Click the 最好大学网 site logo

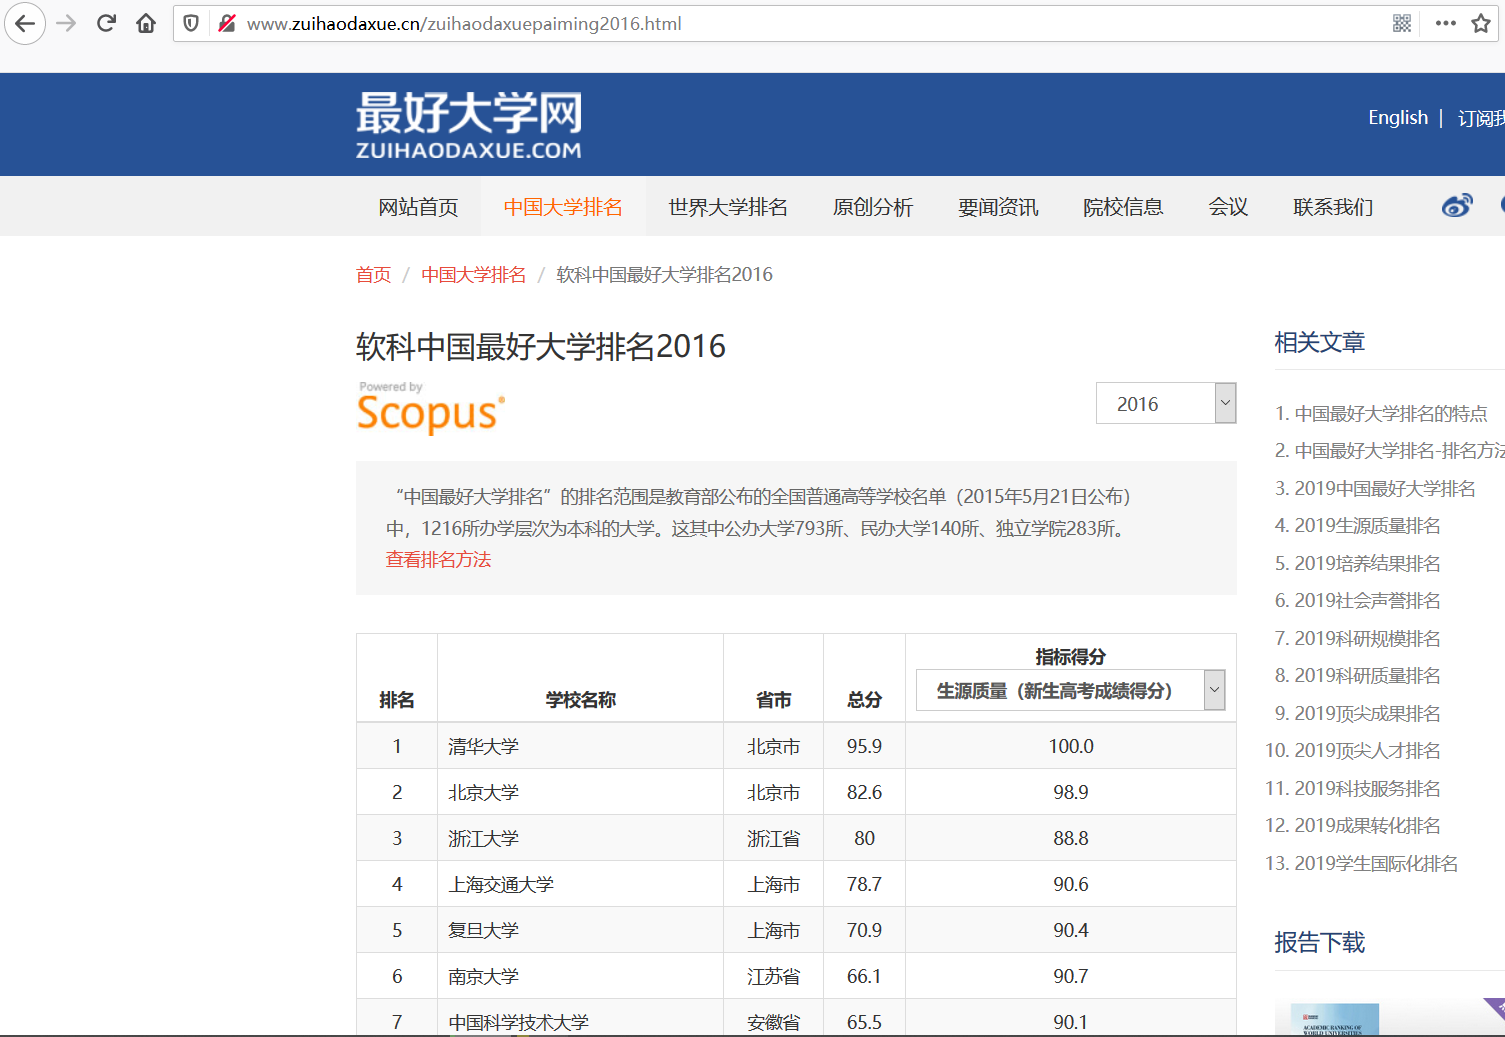click(469, 125)
